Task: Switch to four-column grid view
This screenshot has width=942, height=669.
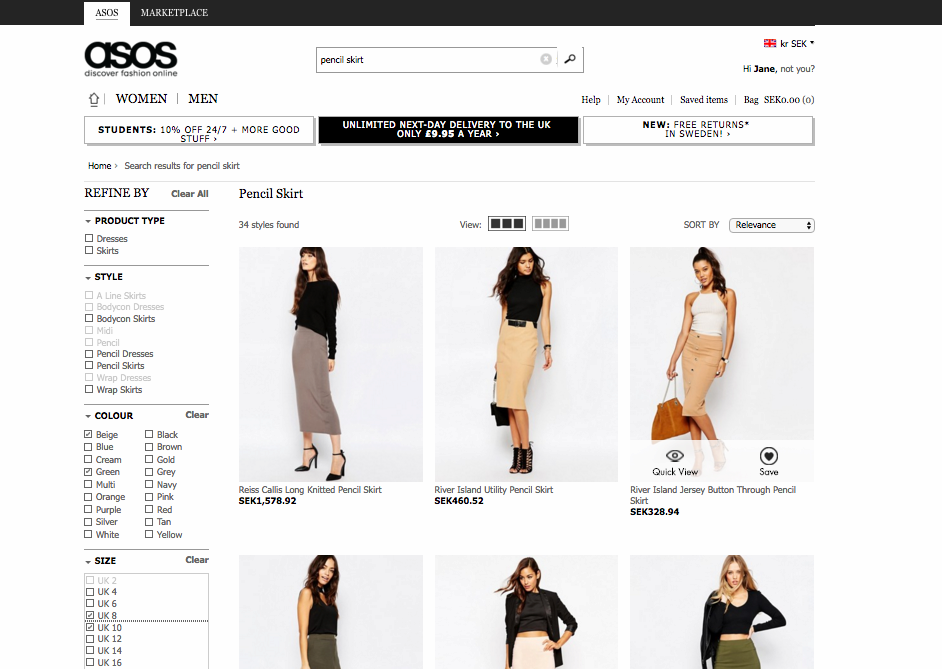Action: (550, 224)
